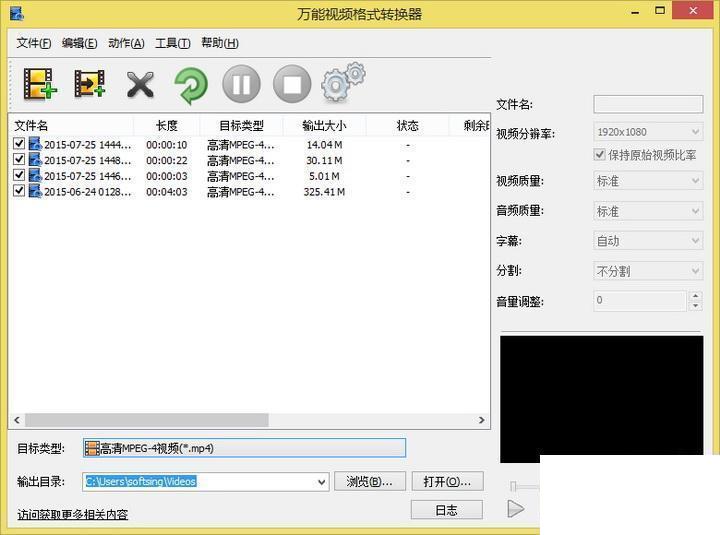This screenshot has width=720, height=535.
Task: Click file icon of 2015-07-25 1444 row
Action: pyautogui.click(x=35, y=144)
